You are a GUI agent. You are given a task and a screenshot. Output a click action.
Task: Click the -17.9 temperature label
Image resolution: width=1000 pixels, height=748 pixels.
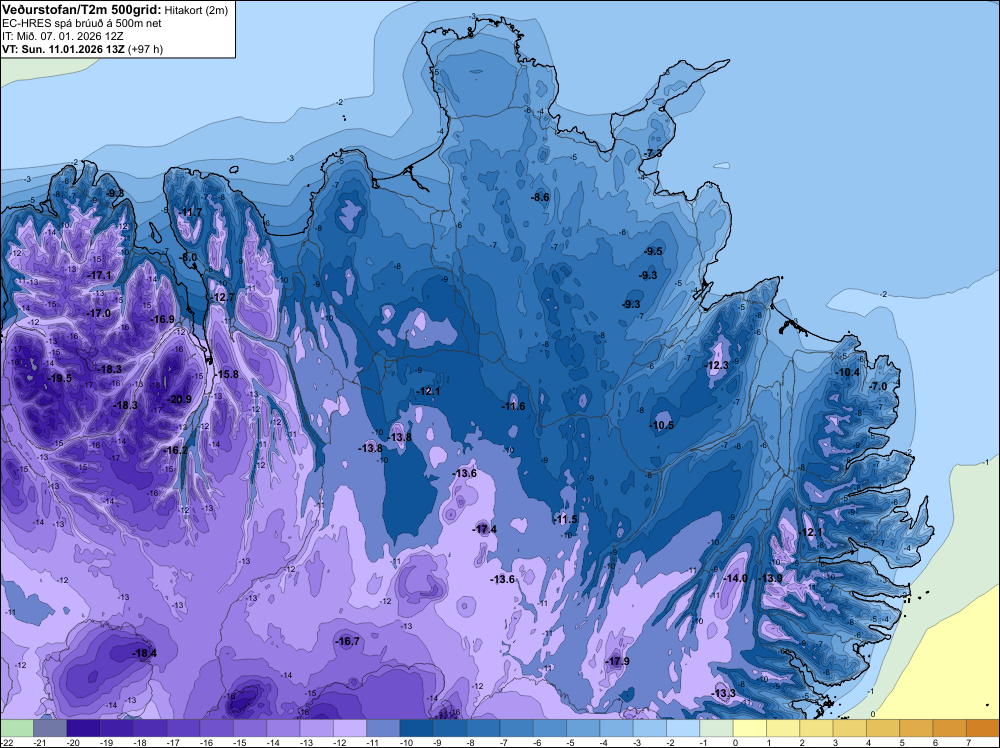(617, 661)
